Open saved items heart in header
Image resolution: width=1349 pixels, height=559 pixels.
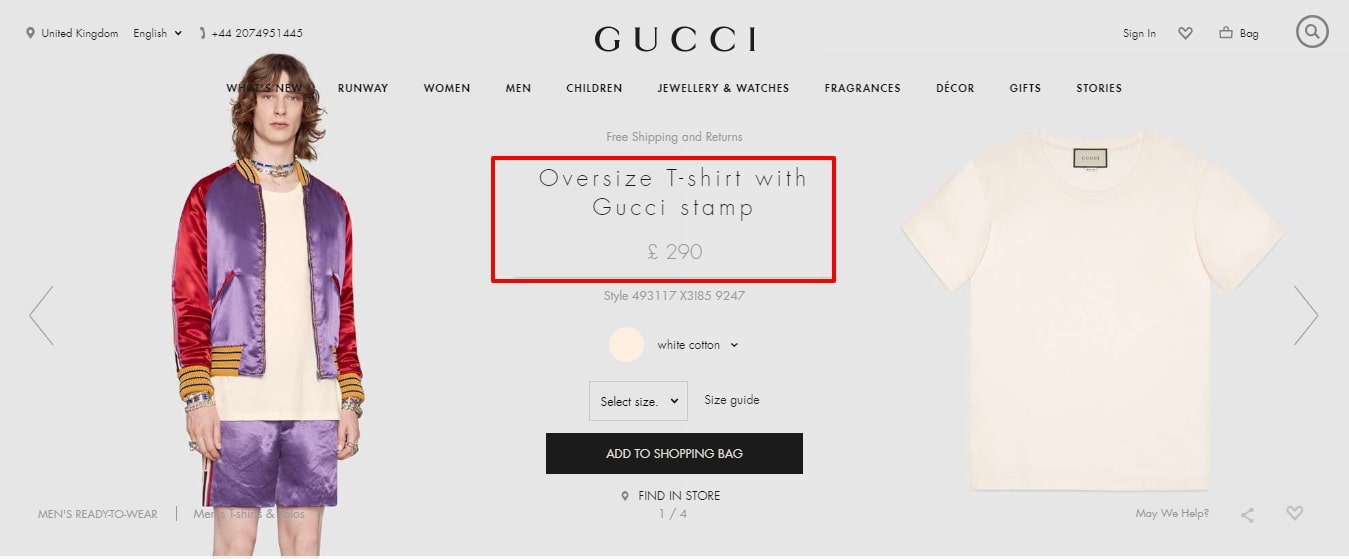1186,33
